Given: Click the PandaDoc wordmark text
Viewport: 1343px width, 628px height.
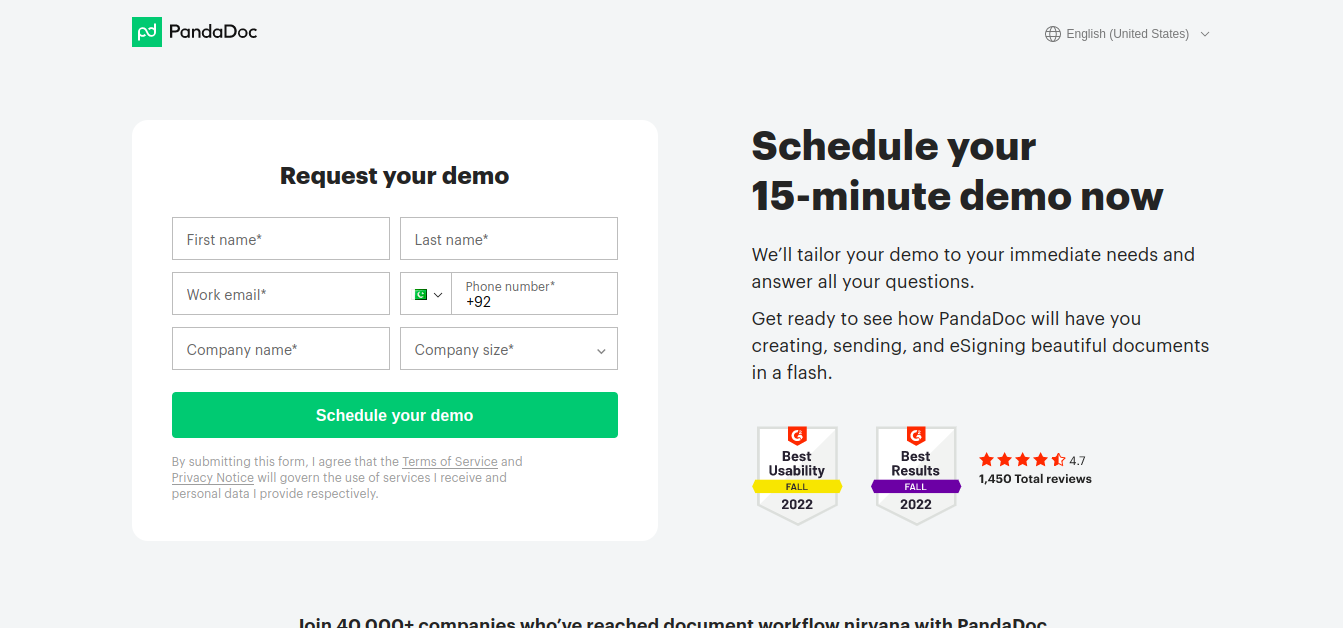Looking at the screenshot, I should (213, 32).
